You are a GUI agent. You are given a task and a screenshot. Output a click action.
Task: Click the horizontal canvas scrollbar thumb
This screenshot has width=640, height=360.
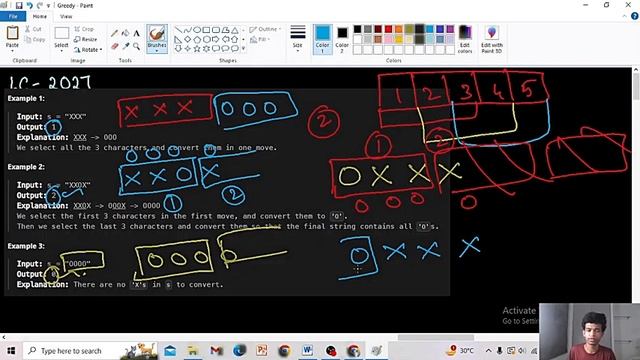coord(436,337)
